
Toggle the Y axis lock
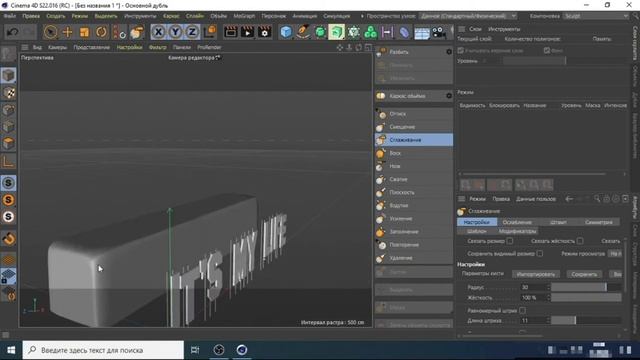pyautogui.click(x=176, y=32)
